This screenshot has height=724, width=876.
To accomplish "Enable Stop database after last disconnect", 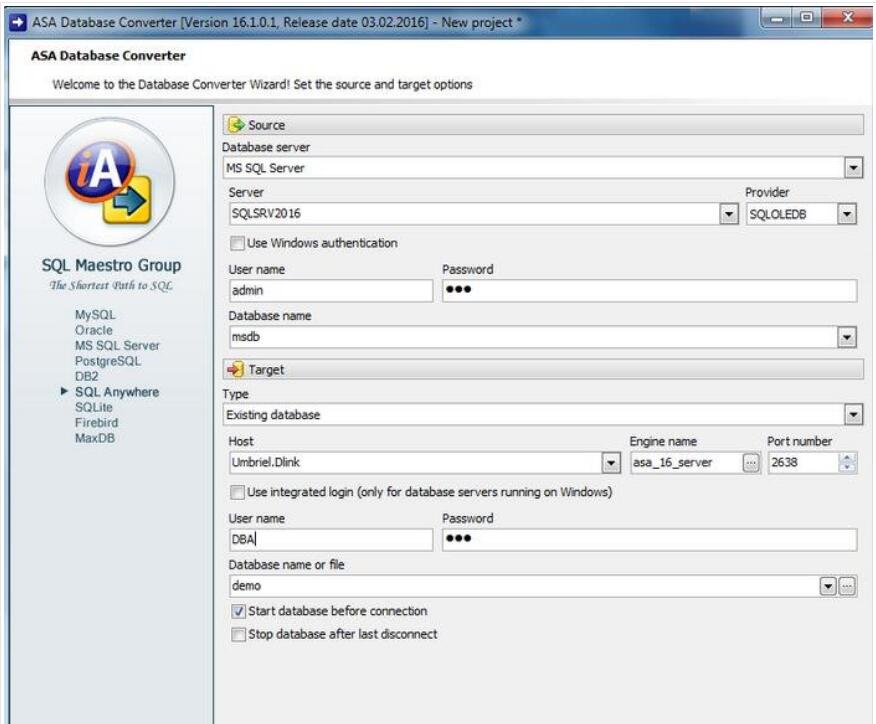I will click(x=238, y=634).
